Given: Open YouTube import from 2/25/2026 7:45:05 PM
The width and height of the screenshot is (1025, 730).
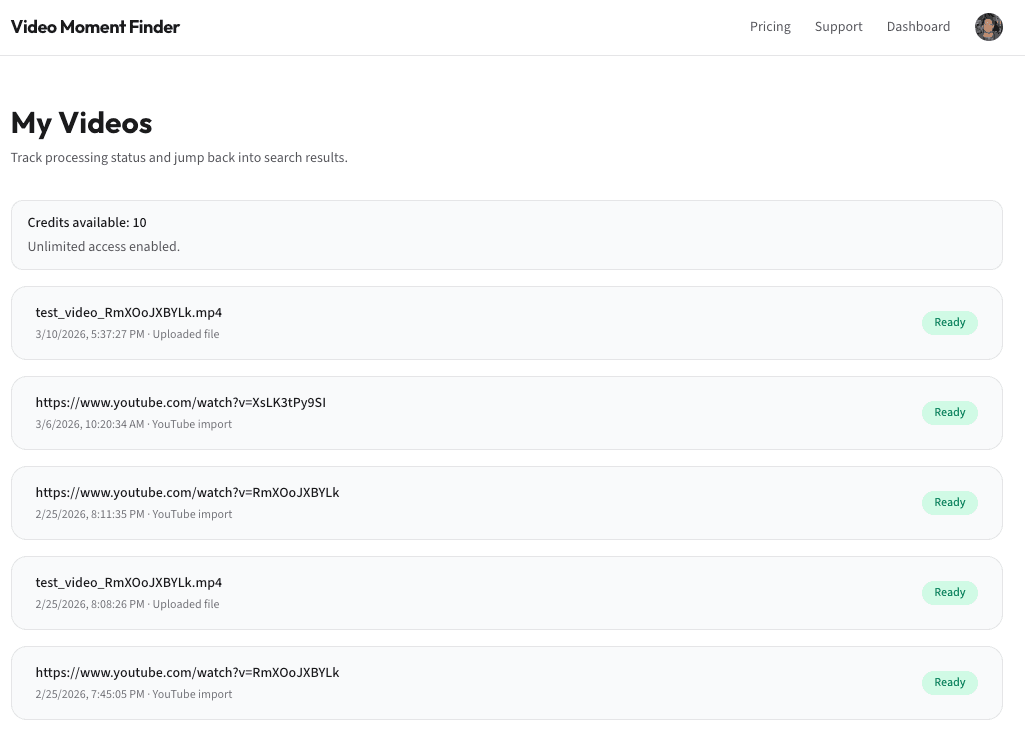Looking at the screenshot, I should [187, 673].
